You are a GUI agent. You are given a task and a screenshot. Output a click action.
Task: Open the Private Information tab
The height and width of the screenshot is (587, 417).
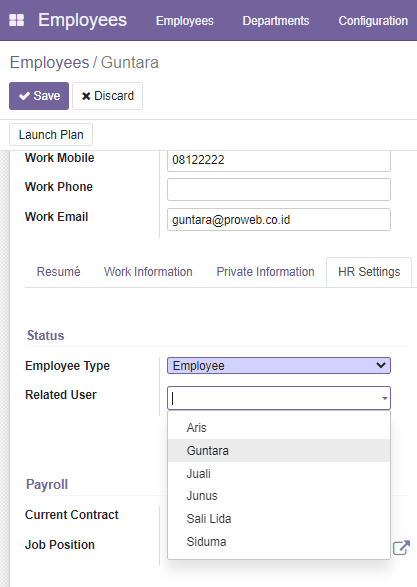(x=265, y=272)
